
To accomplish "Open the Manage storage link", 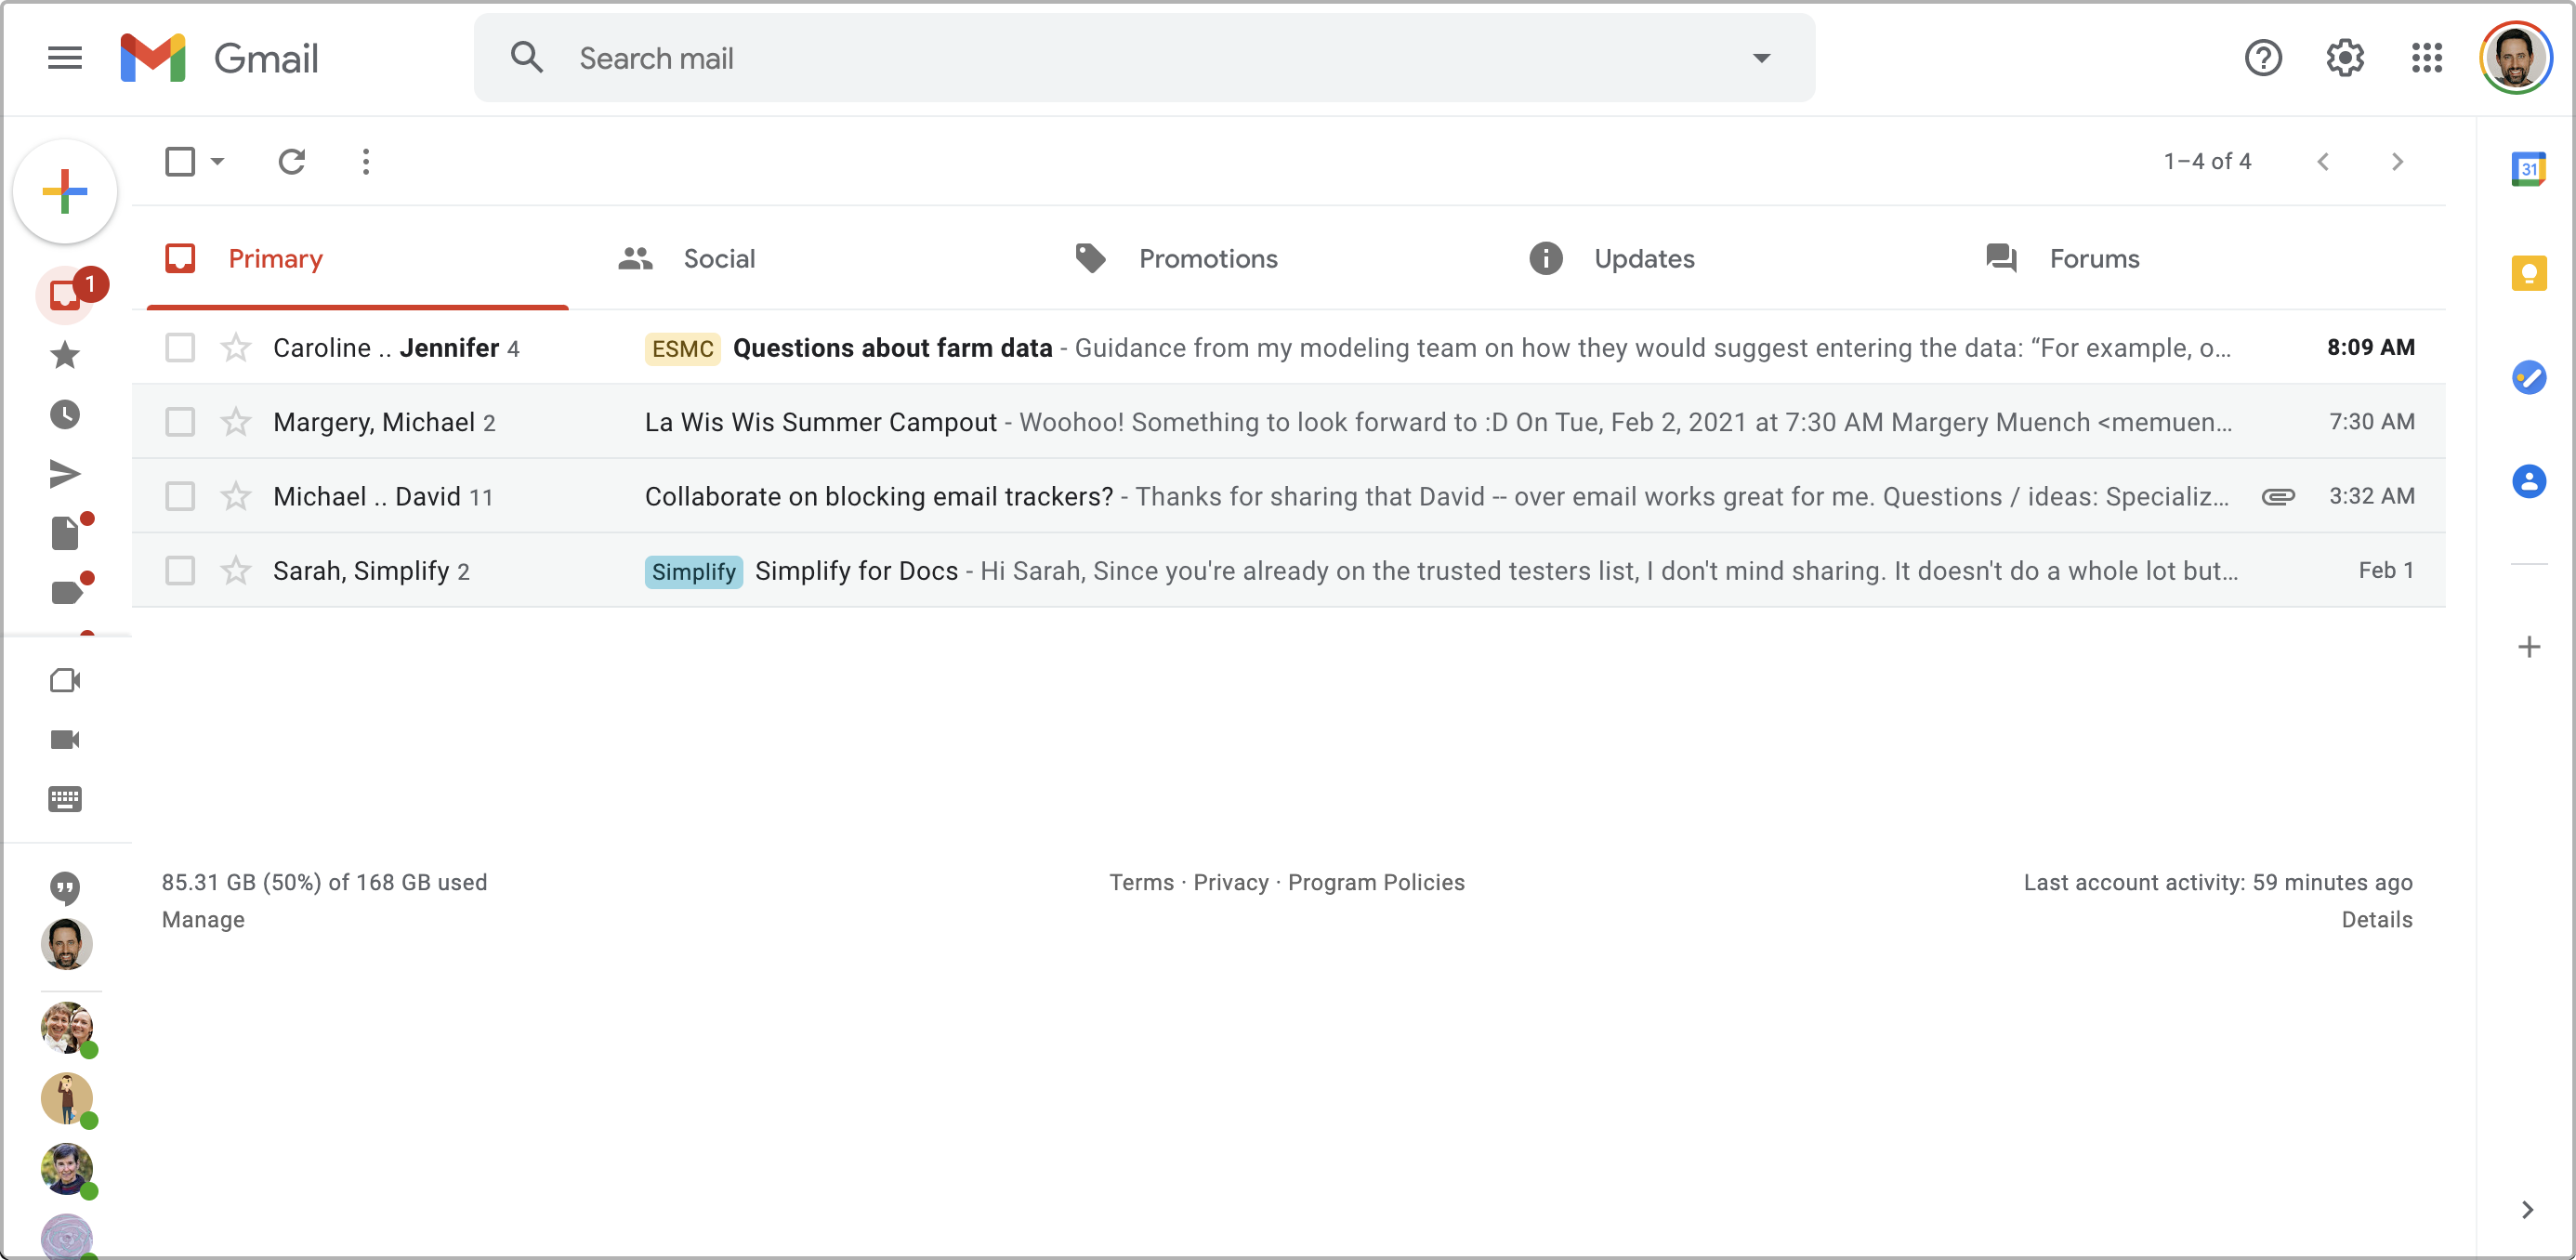I will [x=202, y=919].
